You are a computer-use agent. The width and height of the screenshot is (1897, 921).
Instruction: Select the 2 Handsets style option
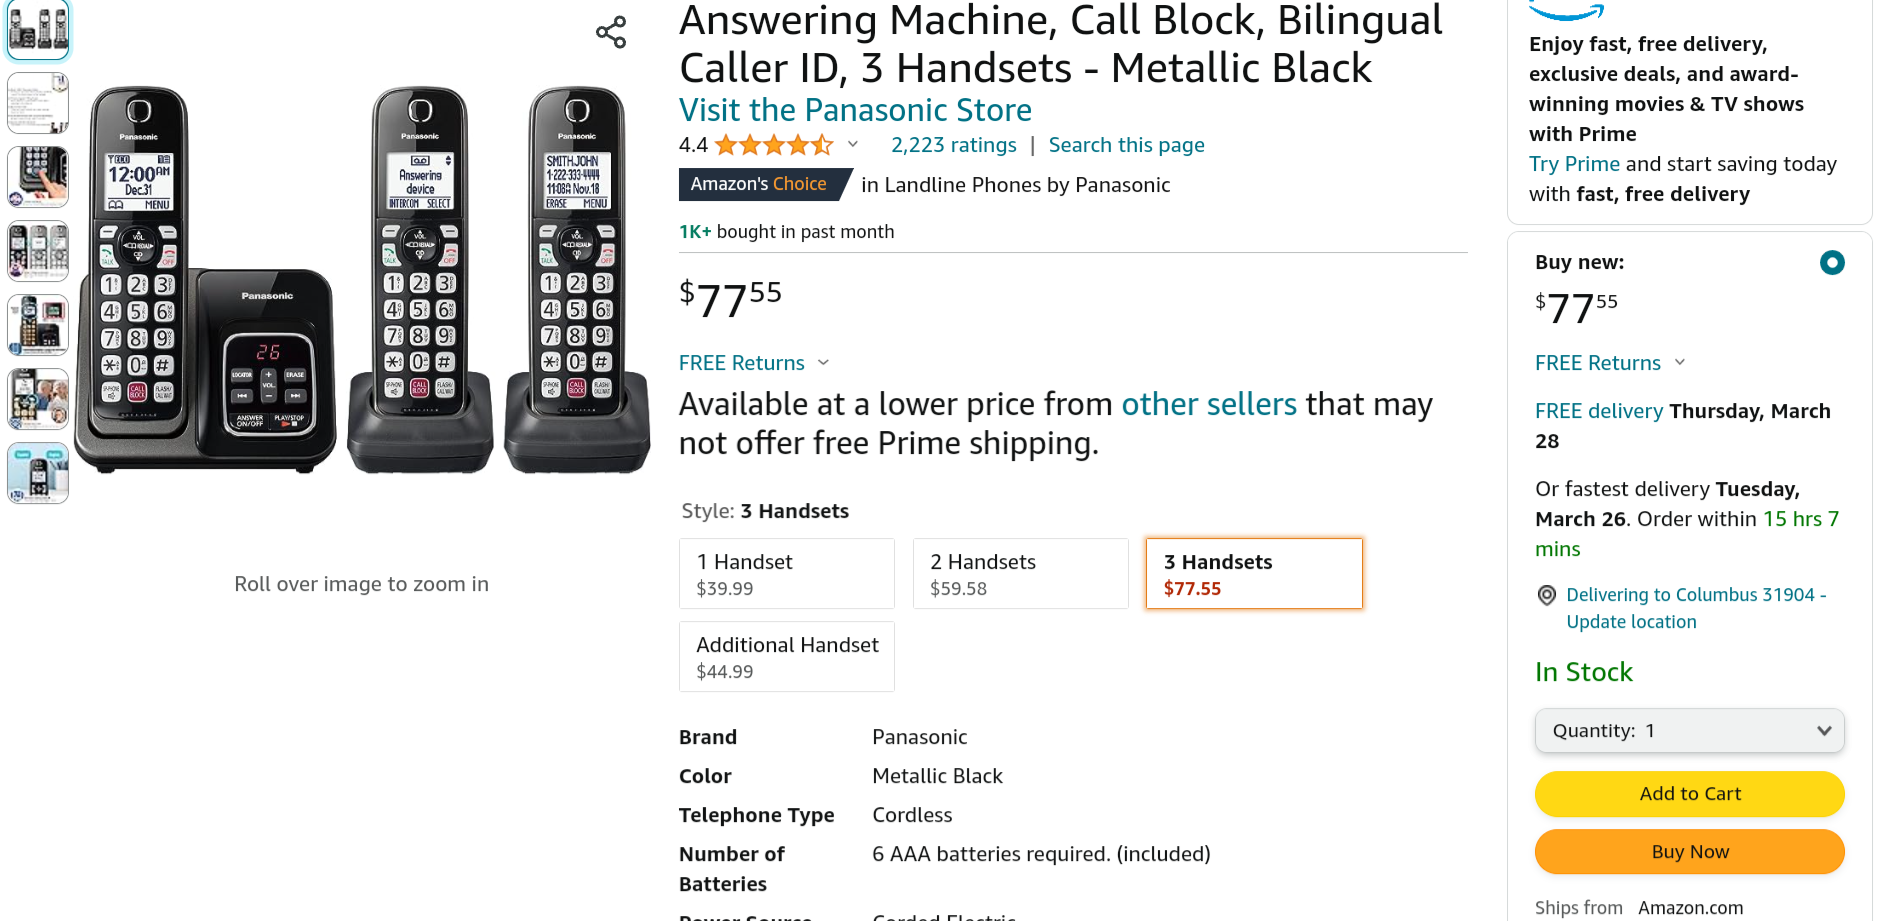pyautogui.click(x=1020, y=573)
